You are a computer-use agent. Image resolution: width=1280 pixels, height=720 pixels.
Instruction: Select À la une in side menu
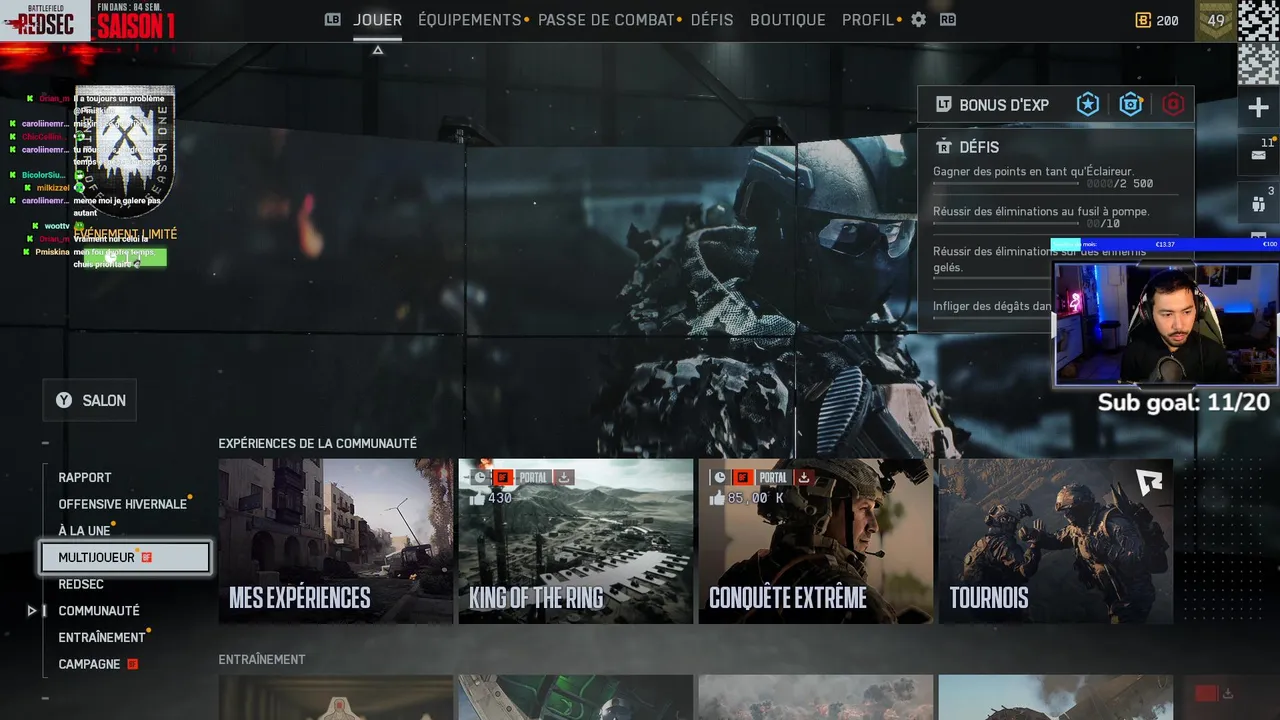85,531
